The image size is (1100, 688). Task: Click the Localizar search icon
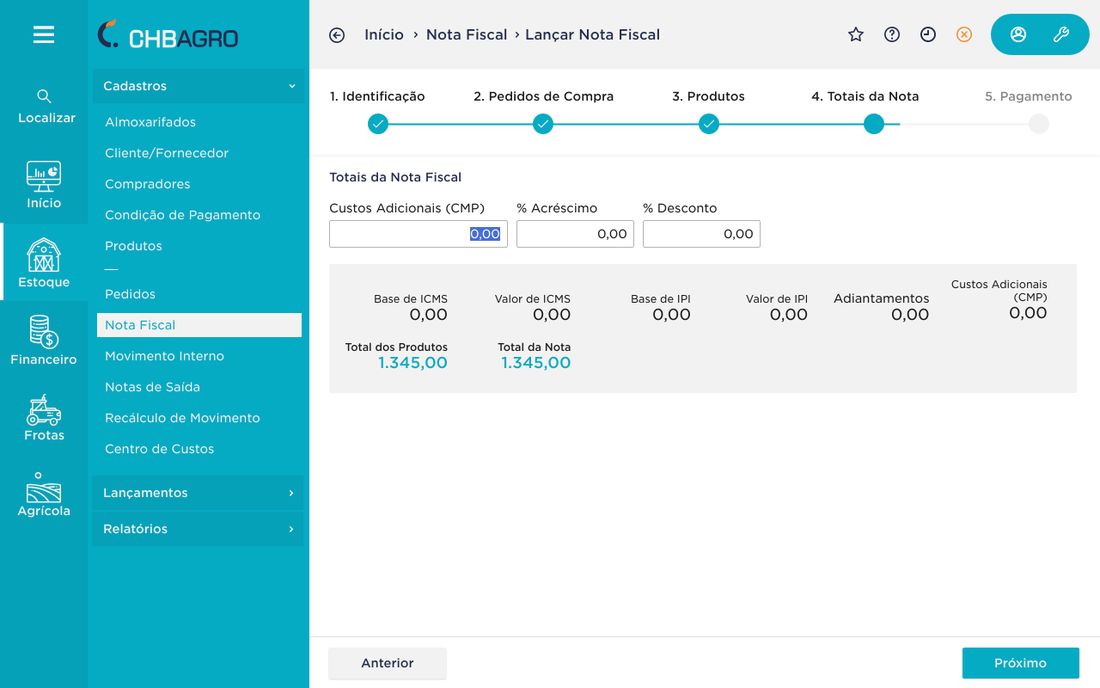tap(43, 96)
